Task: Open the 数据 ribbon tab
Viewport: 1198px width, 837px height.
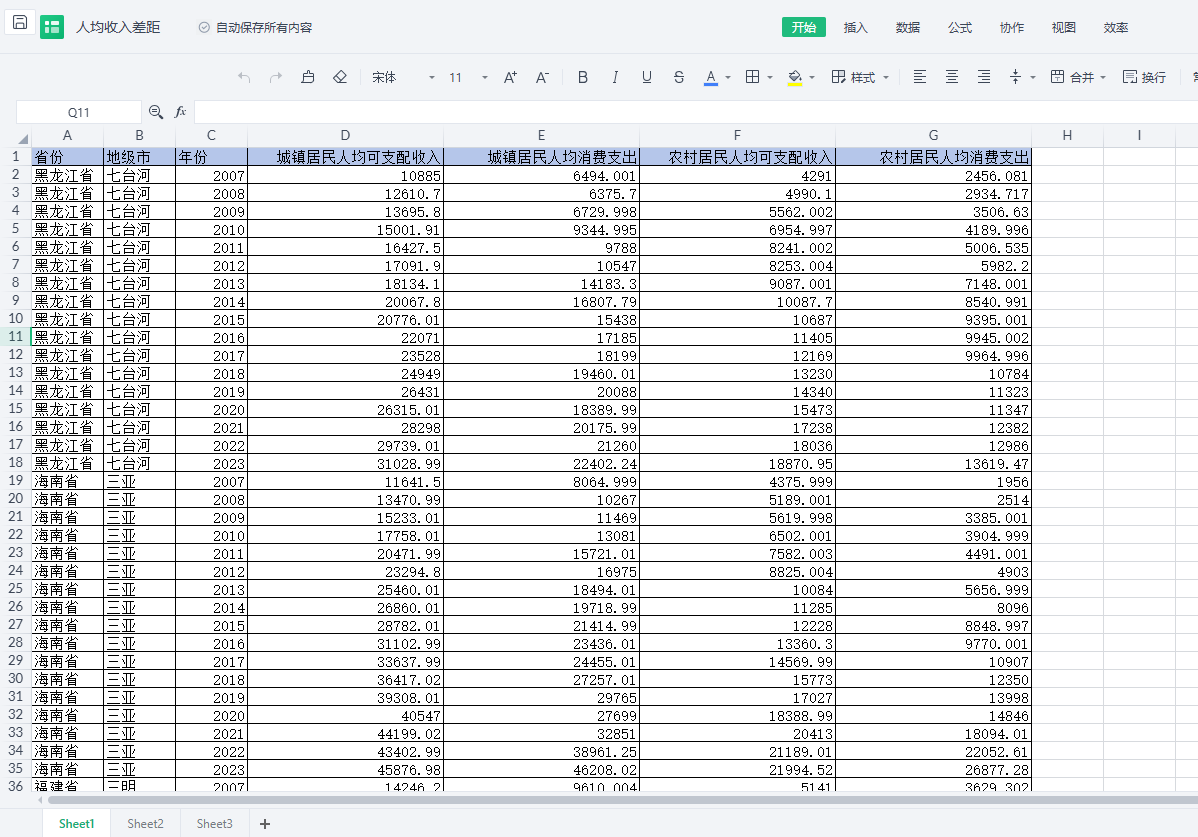Action: (908, 27)
